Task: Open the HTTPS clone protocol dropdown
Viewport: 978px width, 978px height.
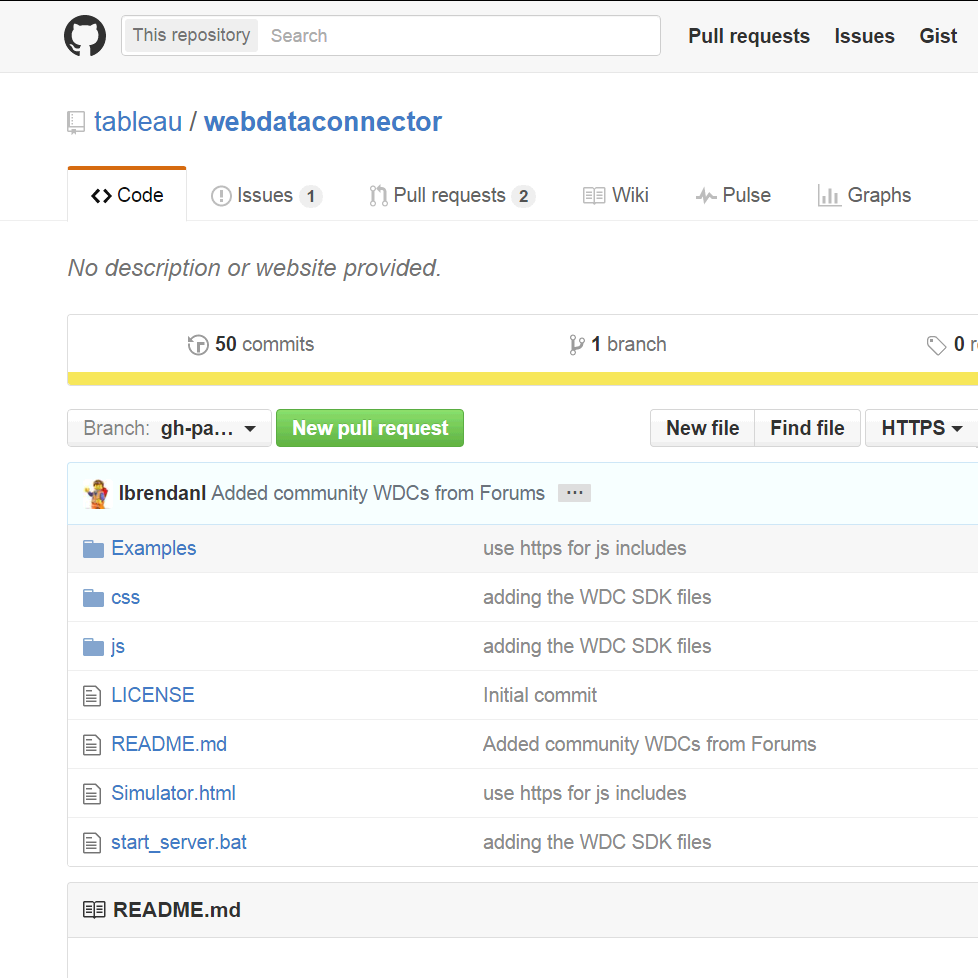Action: click(921, 428)
